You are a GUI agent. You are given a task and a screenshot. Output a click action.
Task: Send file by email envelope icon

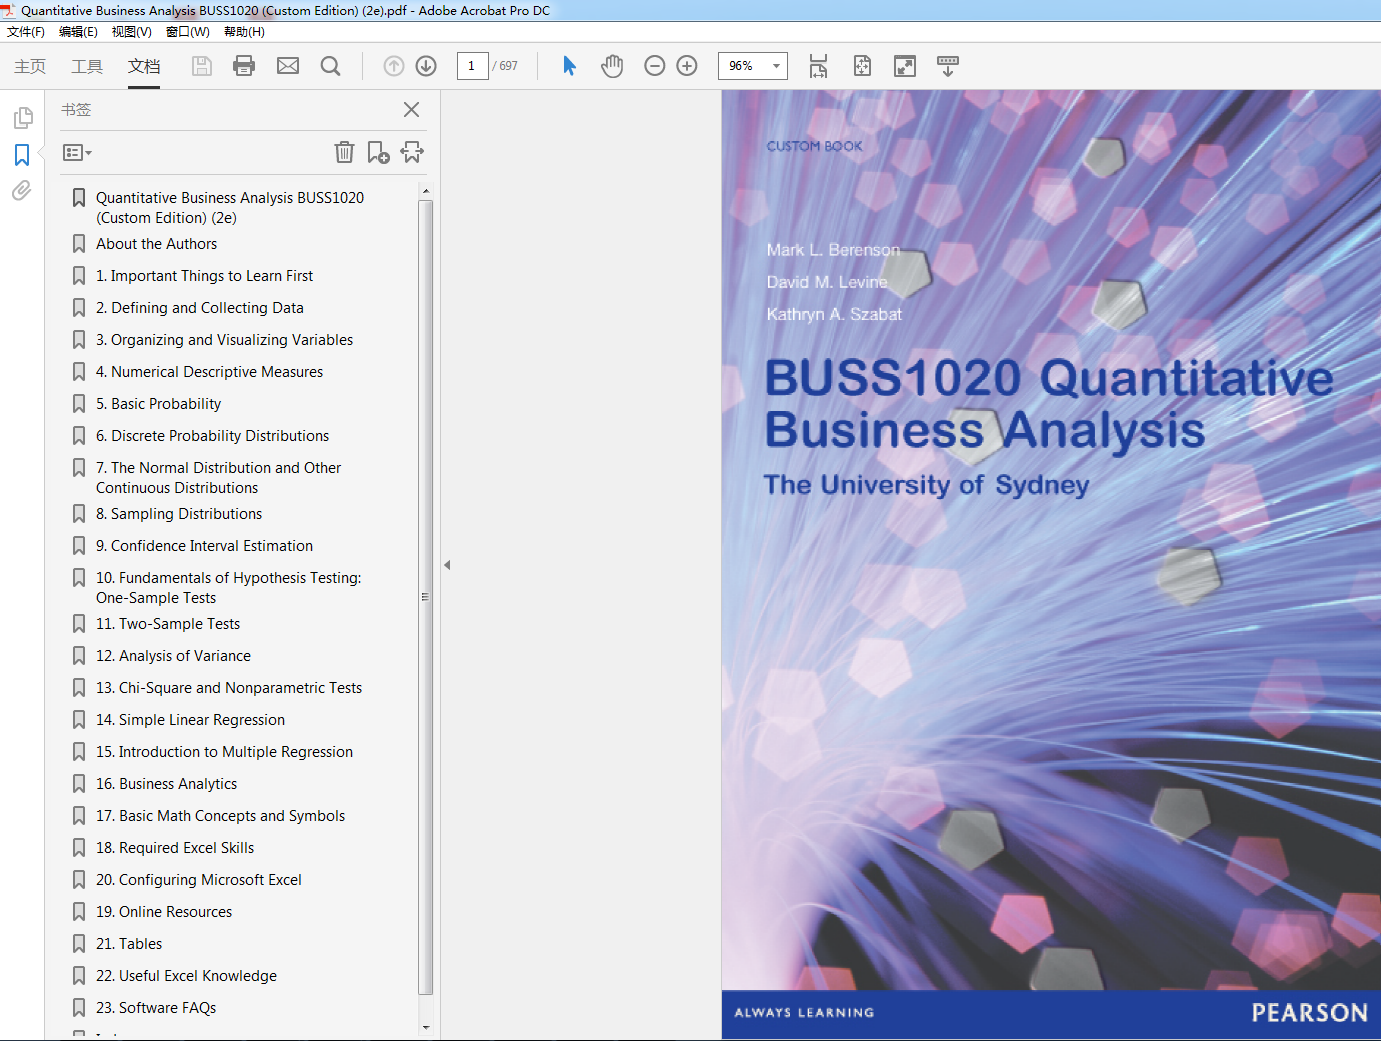click(288, 66)
